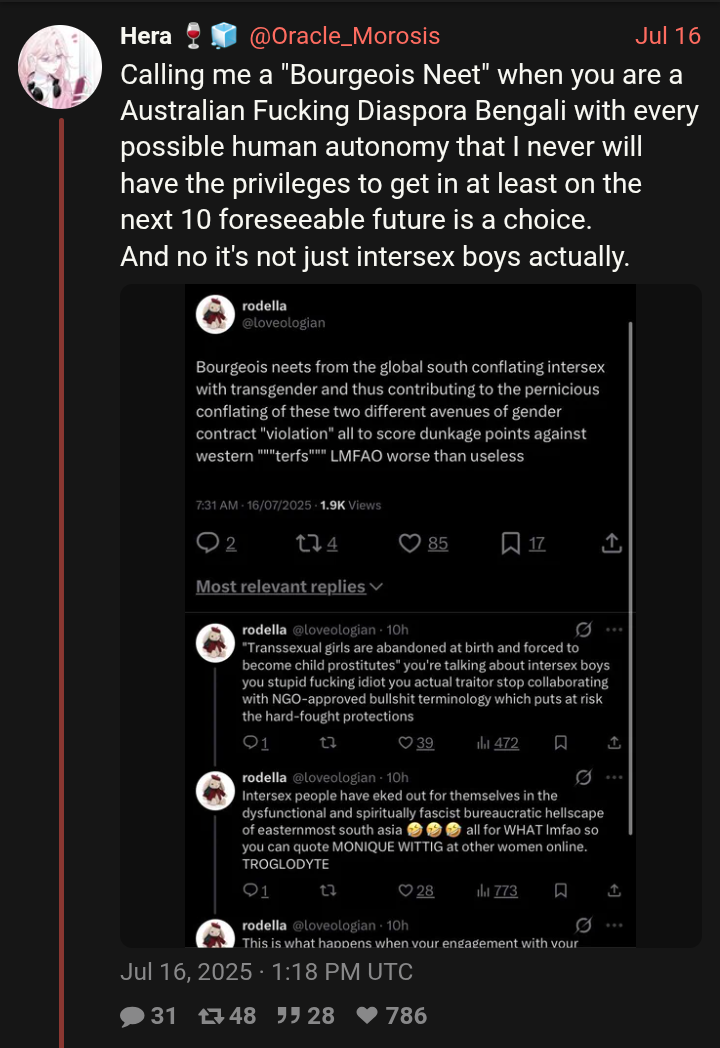Click the reply bubble icon showing 2
Screen dimensions: 720x1048
tap(208, 543)
